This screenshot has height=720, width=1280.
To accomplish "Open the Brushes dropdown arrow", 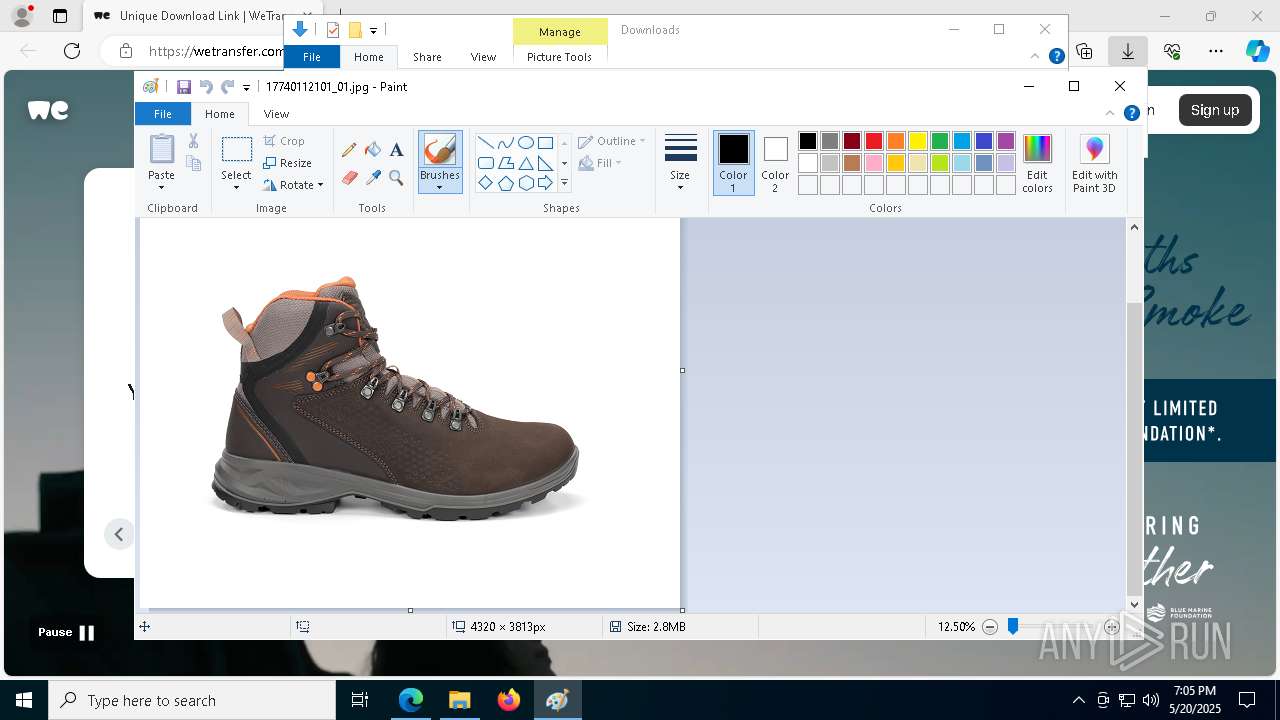I will [x=440, y=187].
